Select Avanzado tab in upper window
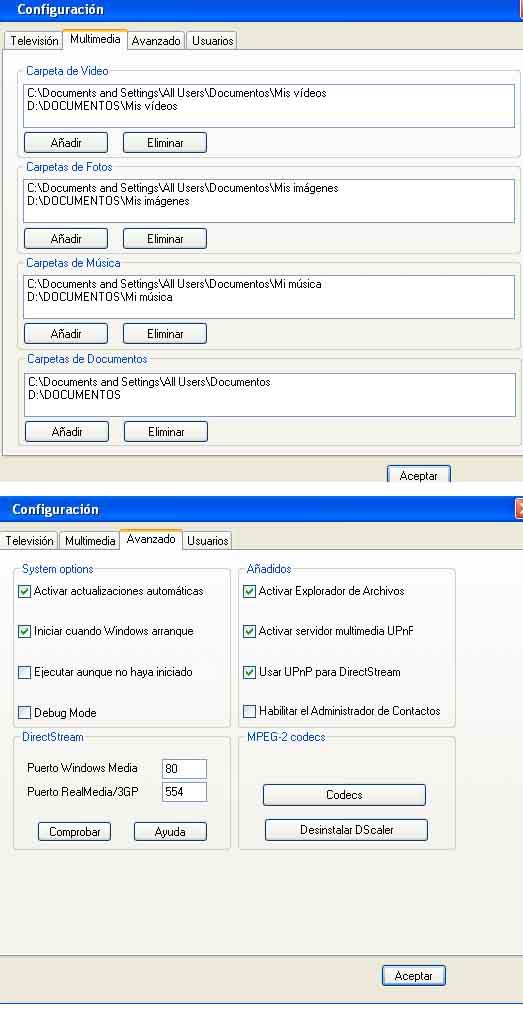This screenshot has width=523, height=1014. 156,40
